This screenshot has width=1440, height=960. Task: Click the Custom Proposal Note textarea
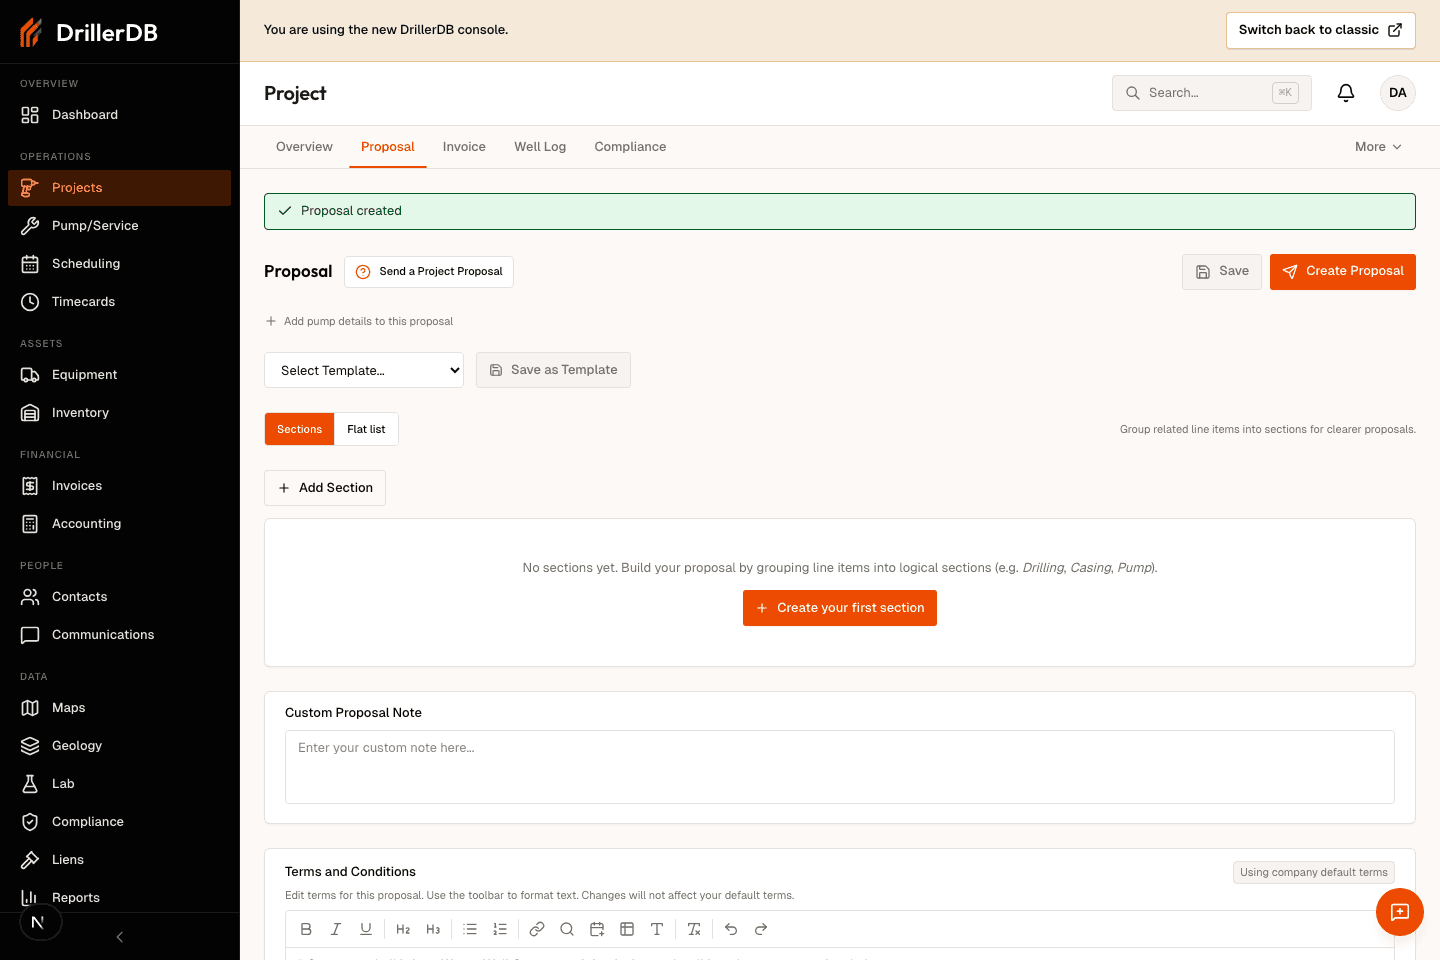coord(840,767)
